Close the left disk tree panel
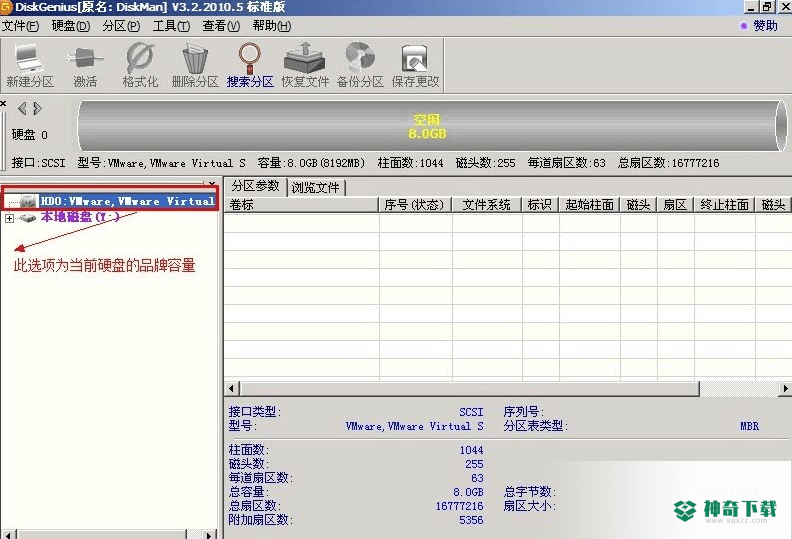 (x=212, y=182)
